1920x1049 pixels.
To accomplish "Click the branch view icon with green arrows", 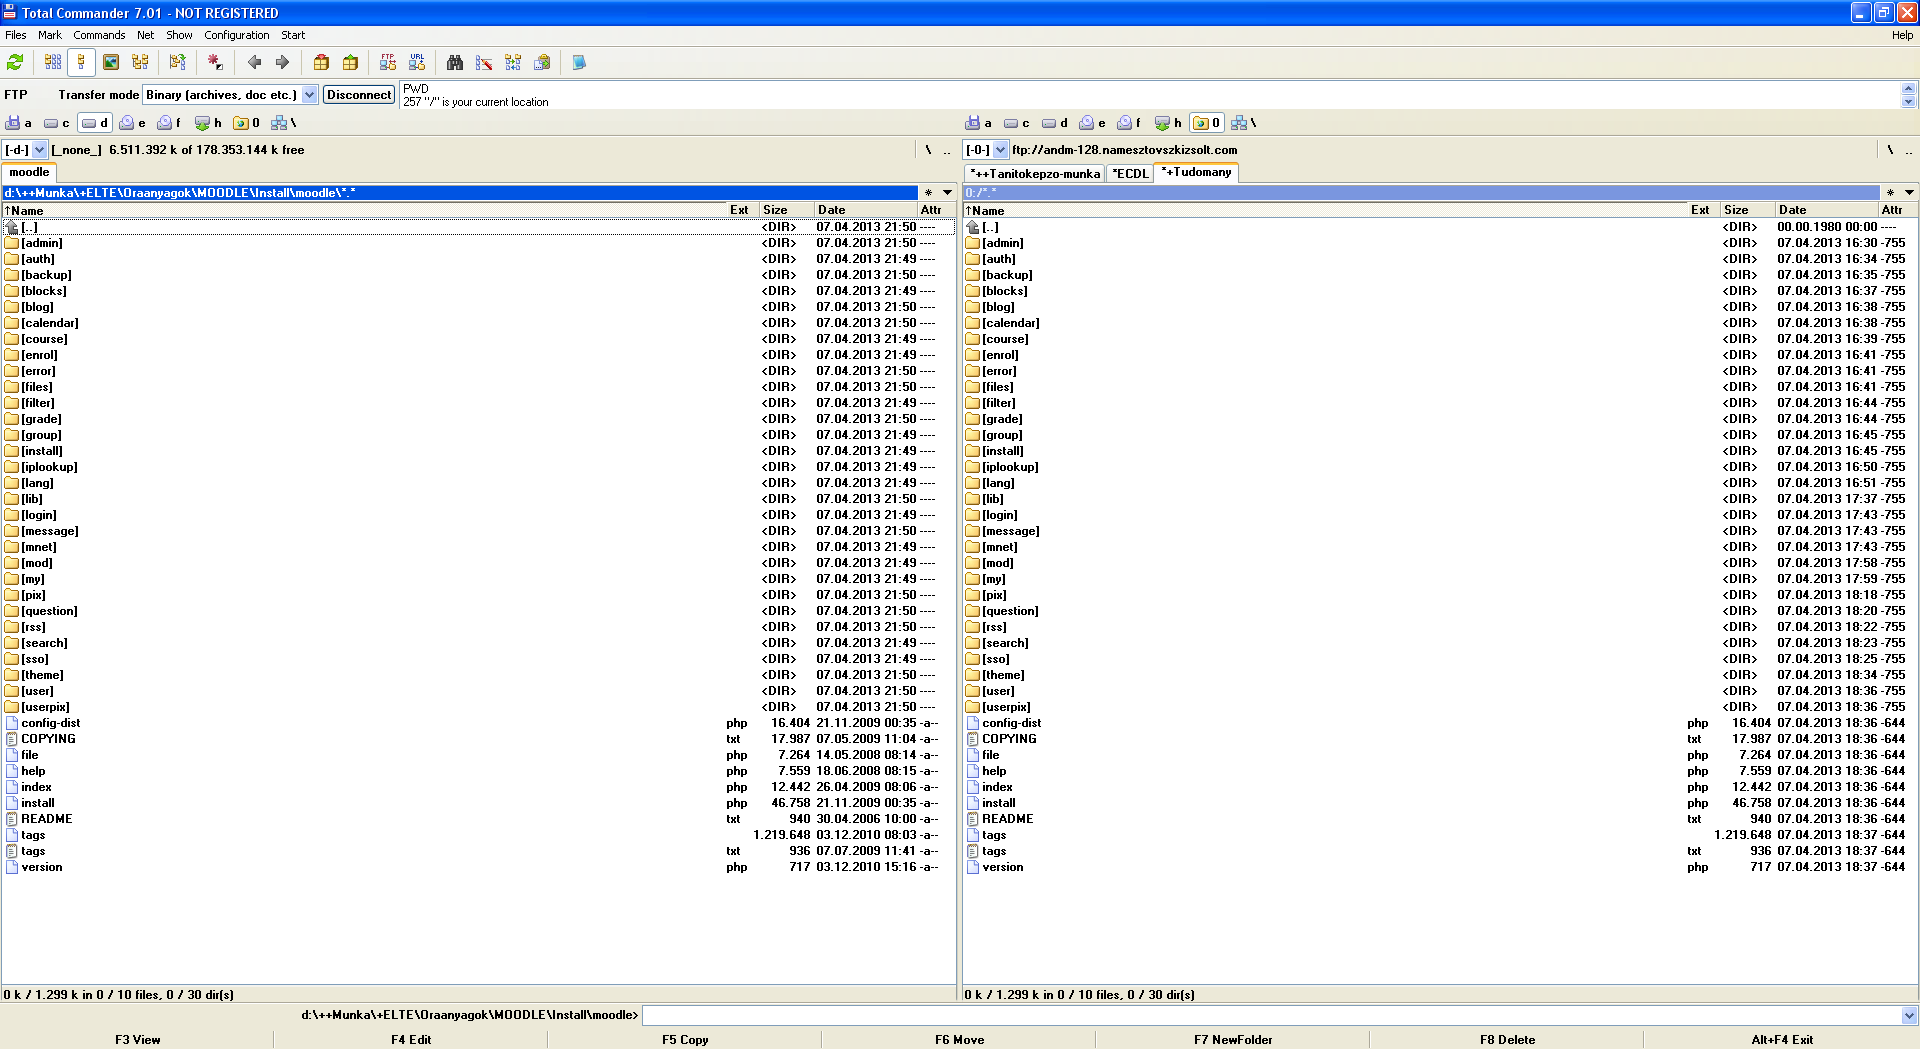I will [178, 62].
